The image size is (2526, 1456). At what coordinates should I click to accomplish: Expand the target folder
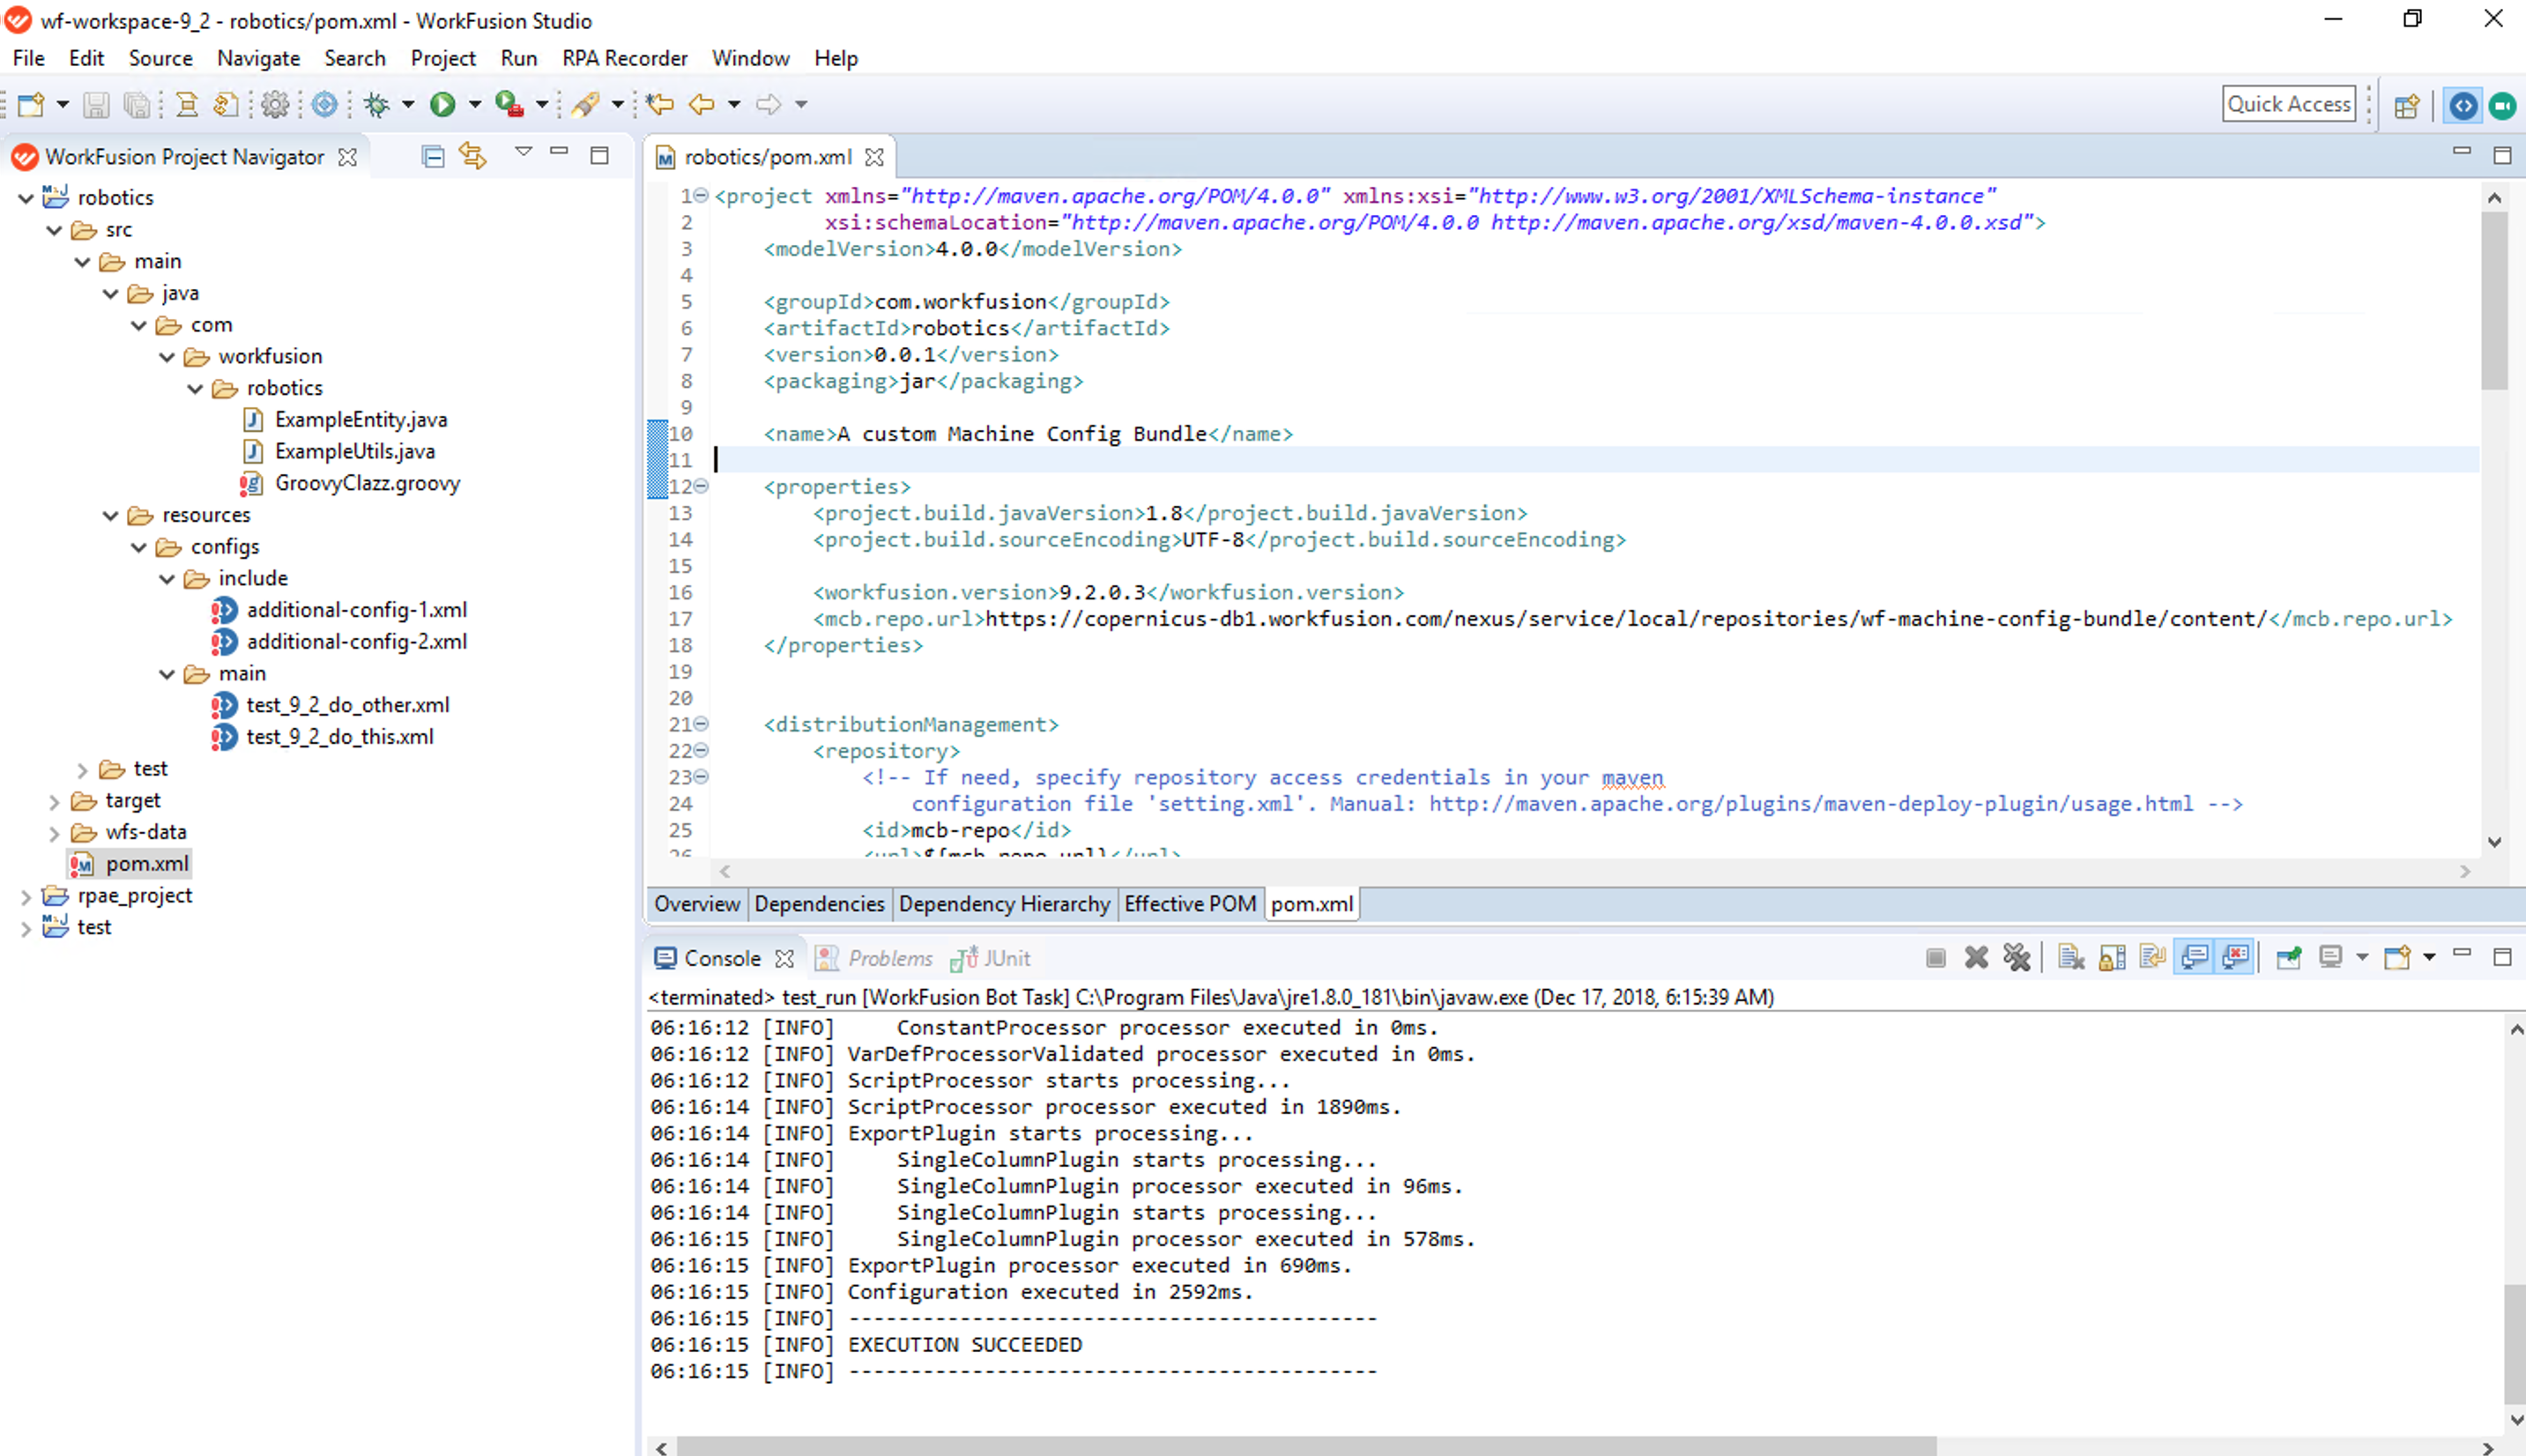(x=55, y=801)
